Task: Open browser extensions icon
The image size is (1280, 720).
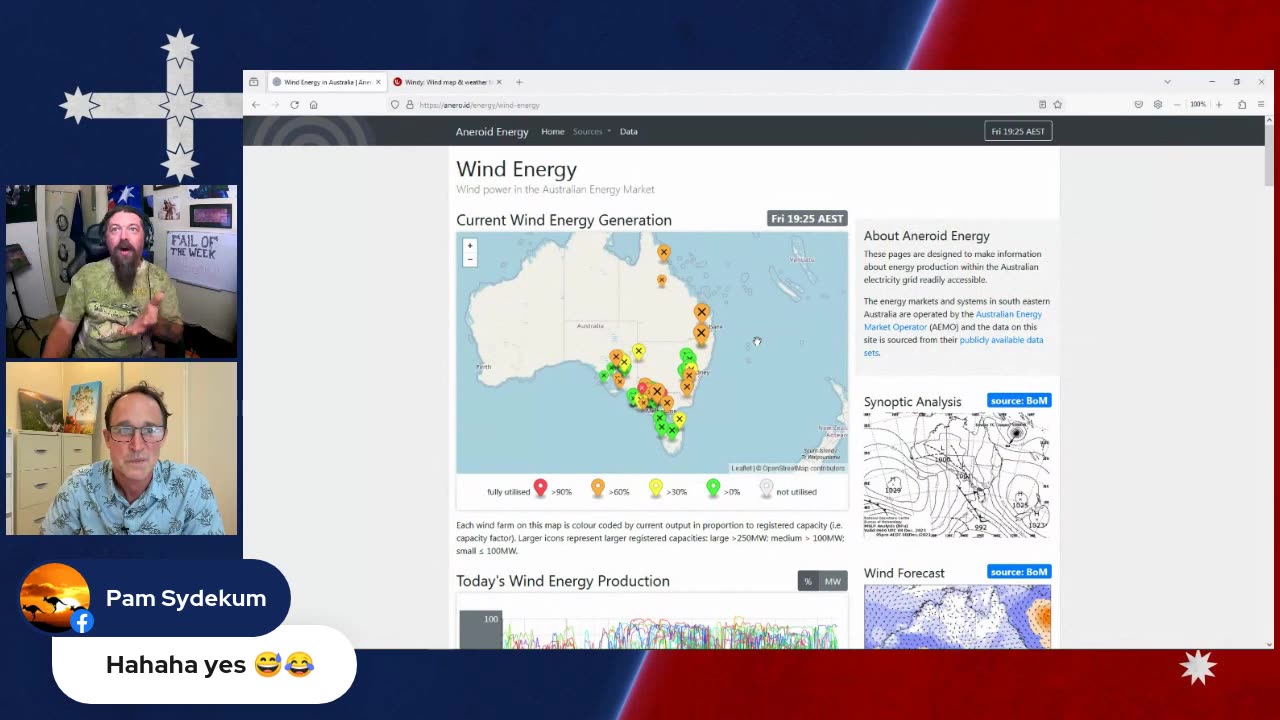Action: pyautogui.click(x=1242, y=105)
